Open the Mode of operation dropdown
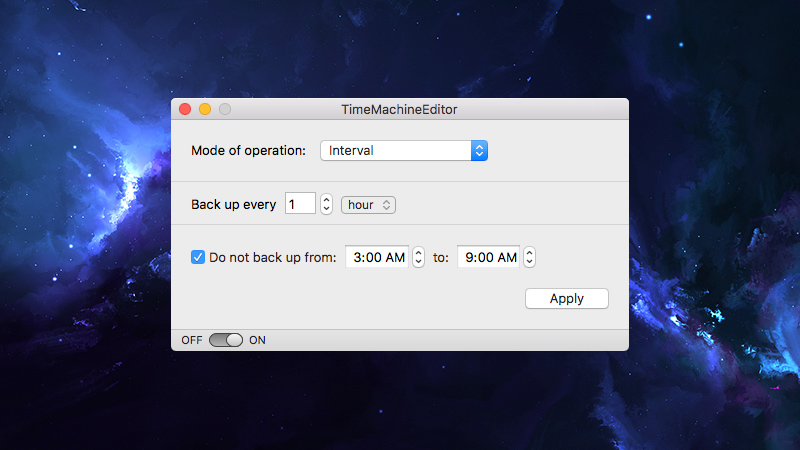 [x=404, y=151]
